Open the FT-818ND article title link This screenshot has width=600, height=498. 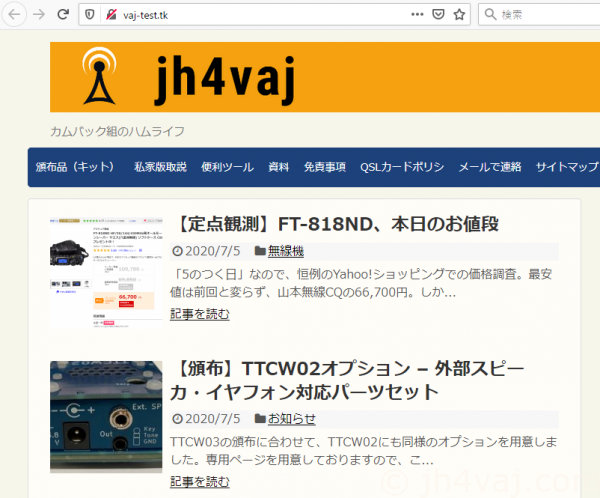338,222
